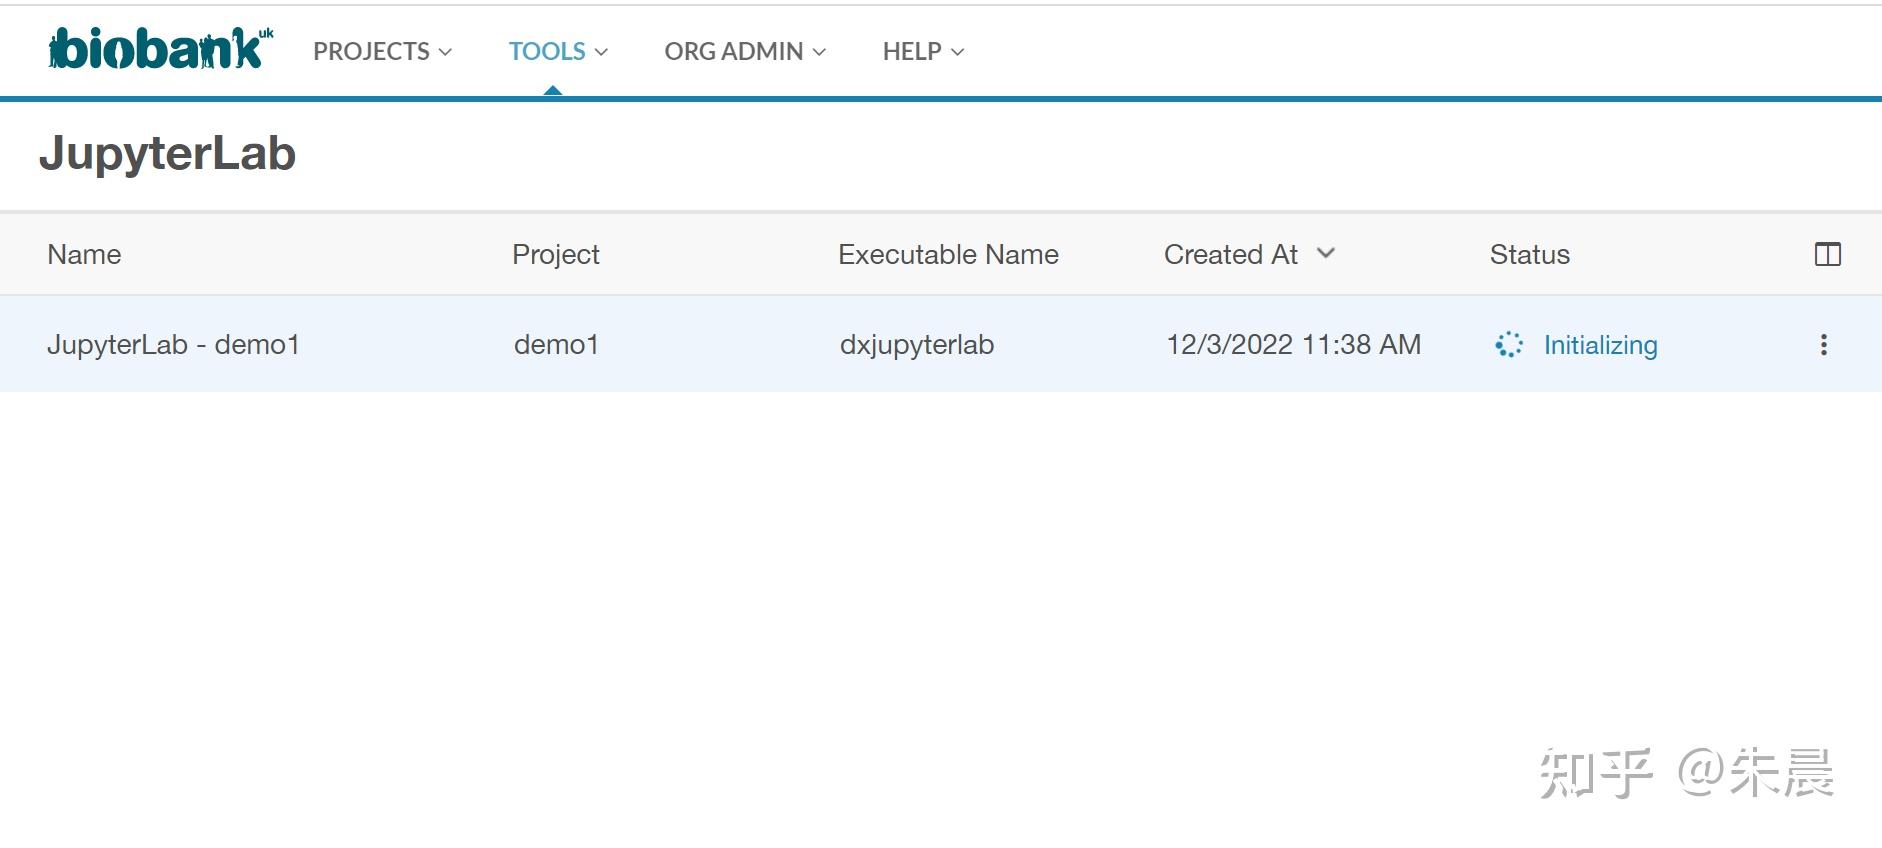Expand the Help dropdown
Screen dimensions: 1882x848
[x=922, y=51]
